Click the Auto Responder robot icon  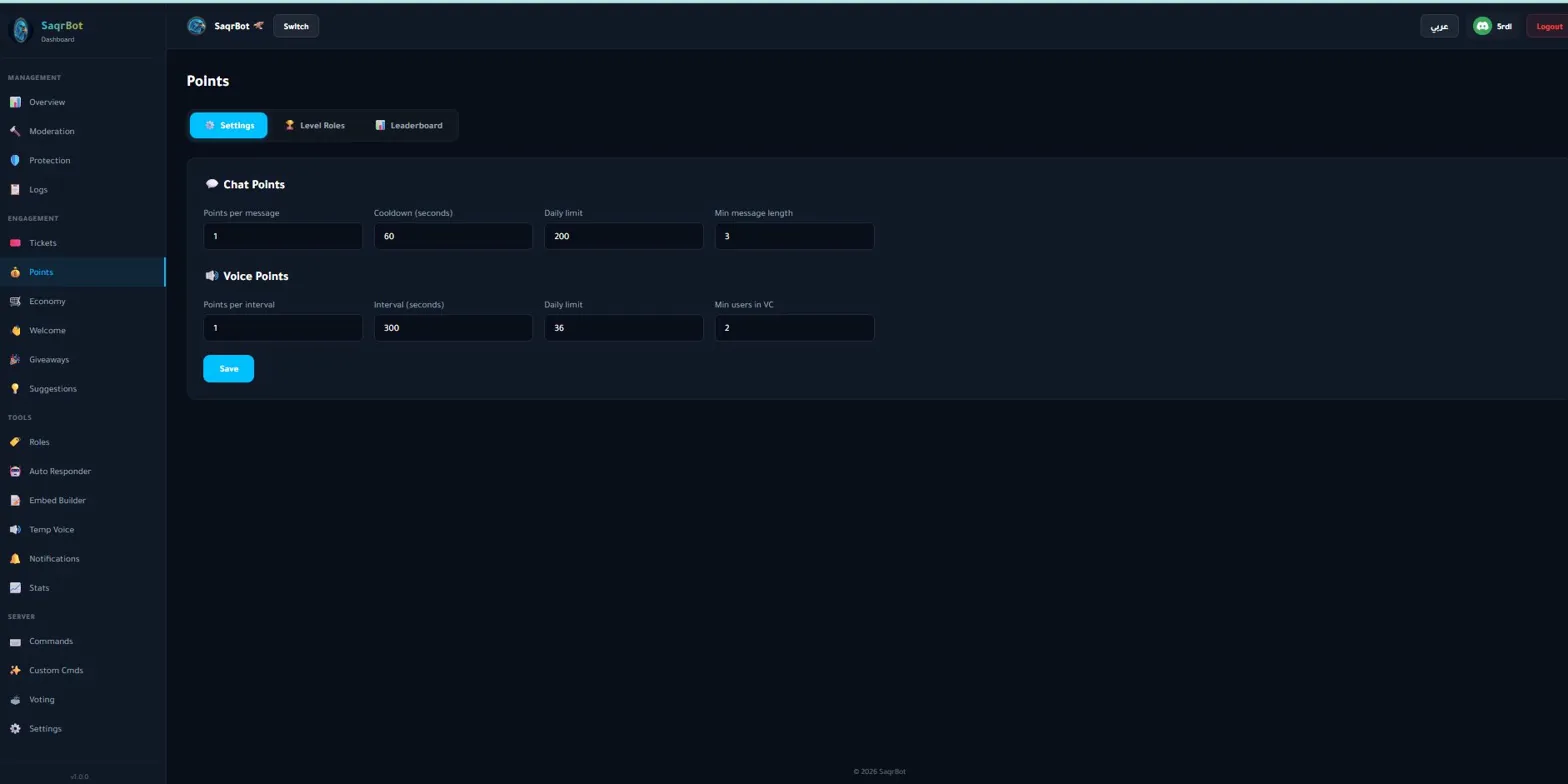(x=15, y=471)
